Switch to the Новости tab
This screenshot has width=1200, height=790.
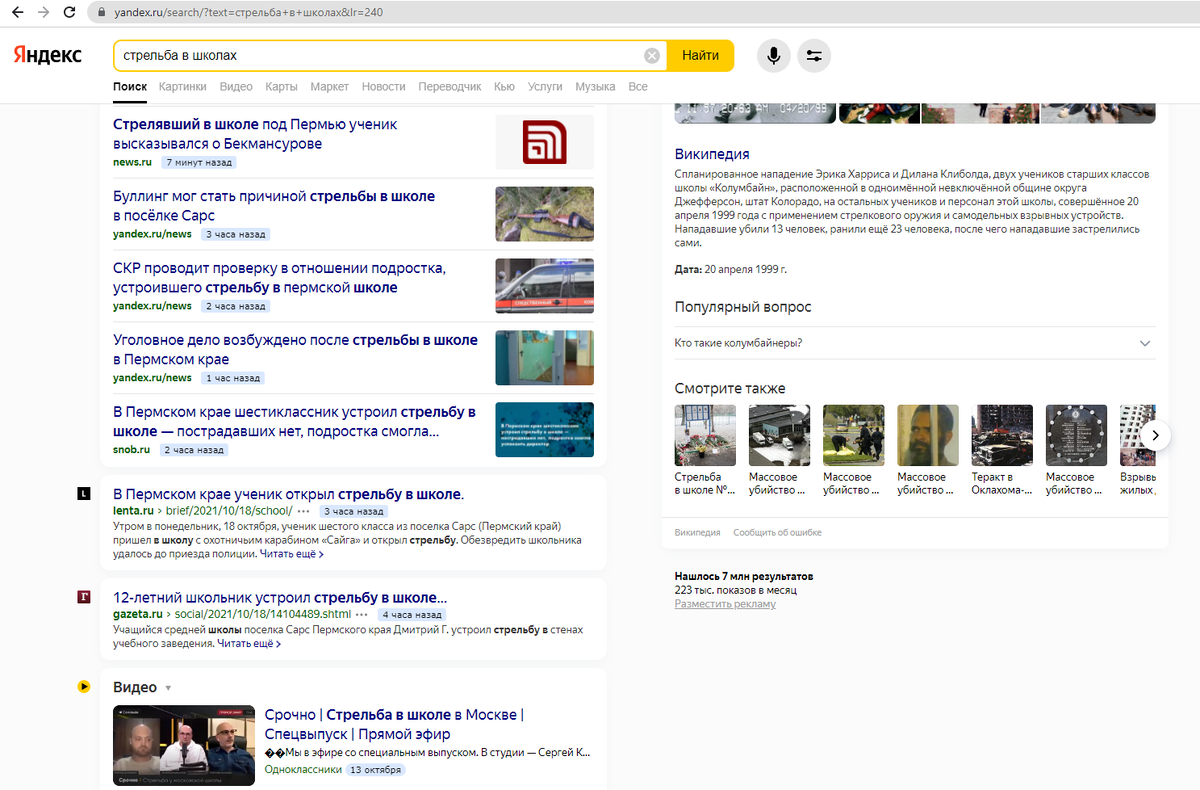383,87
